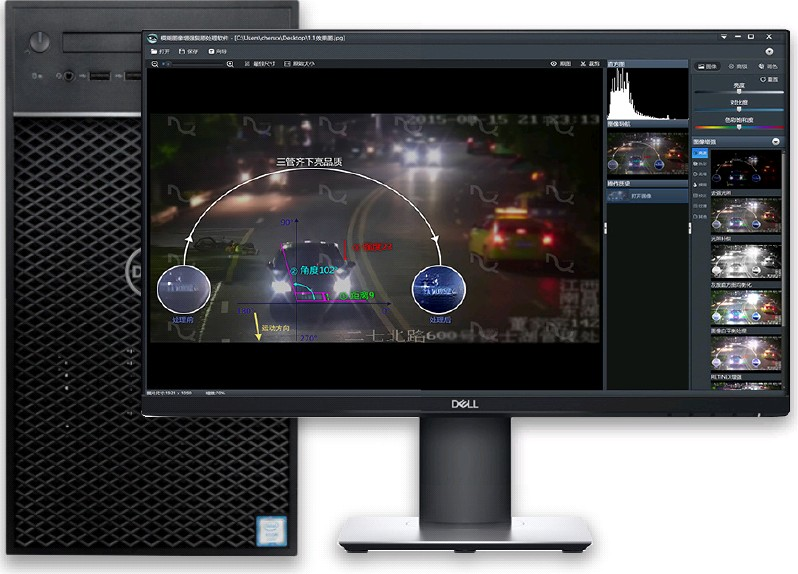Collapse the image enhancement panel arrow

point(776,141)
